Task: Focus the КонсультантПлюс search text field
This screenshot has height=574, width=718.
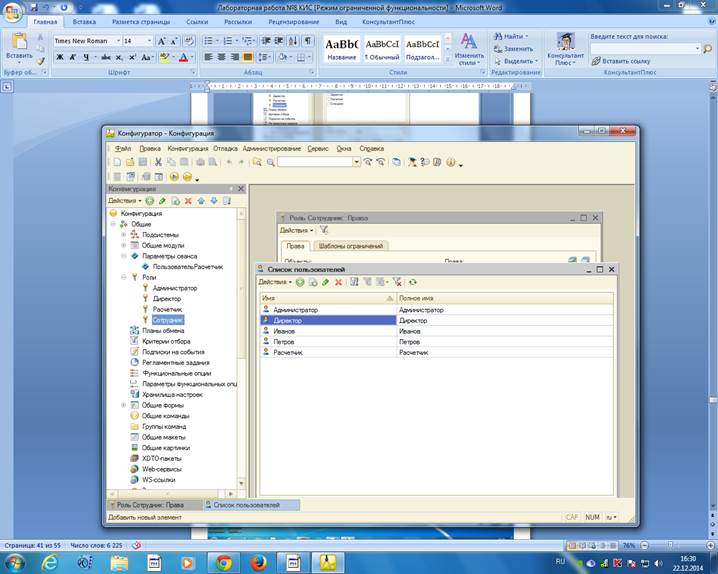Action: pyautogui.click(x=642, y=49)
